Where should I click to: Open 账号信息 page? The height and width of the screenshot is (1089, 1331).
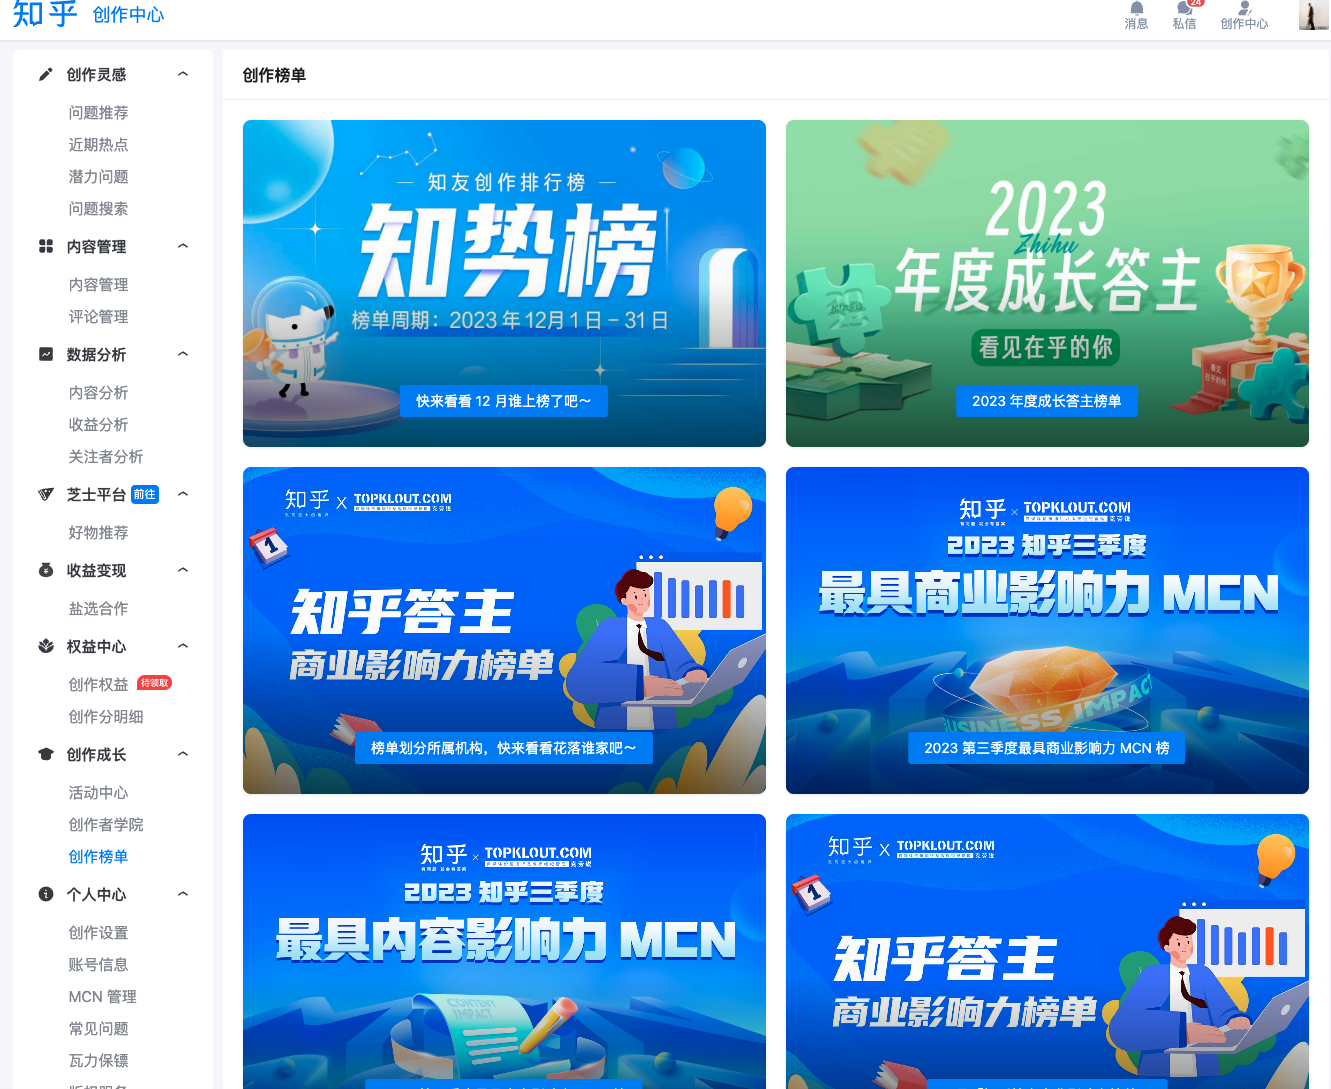pyautogui.click(x=98, y=965)
